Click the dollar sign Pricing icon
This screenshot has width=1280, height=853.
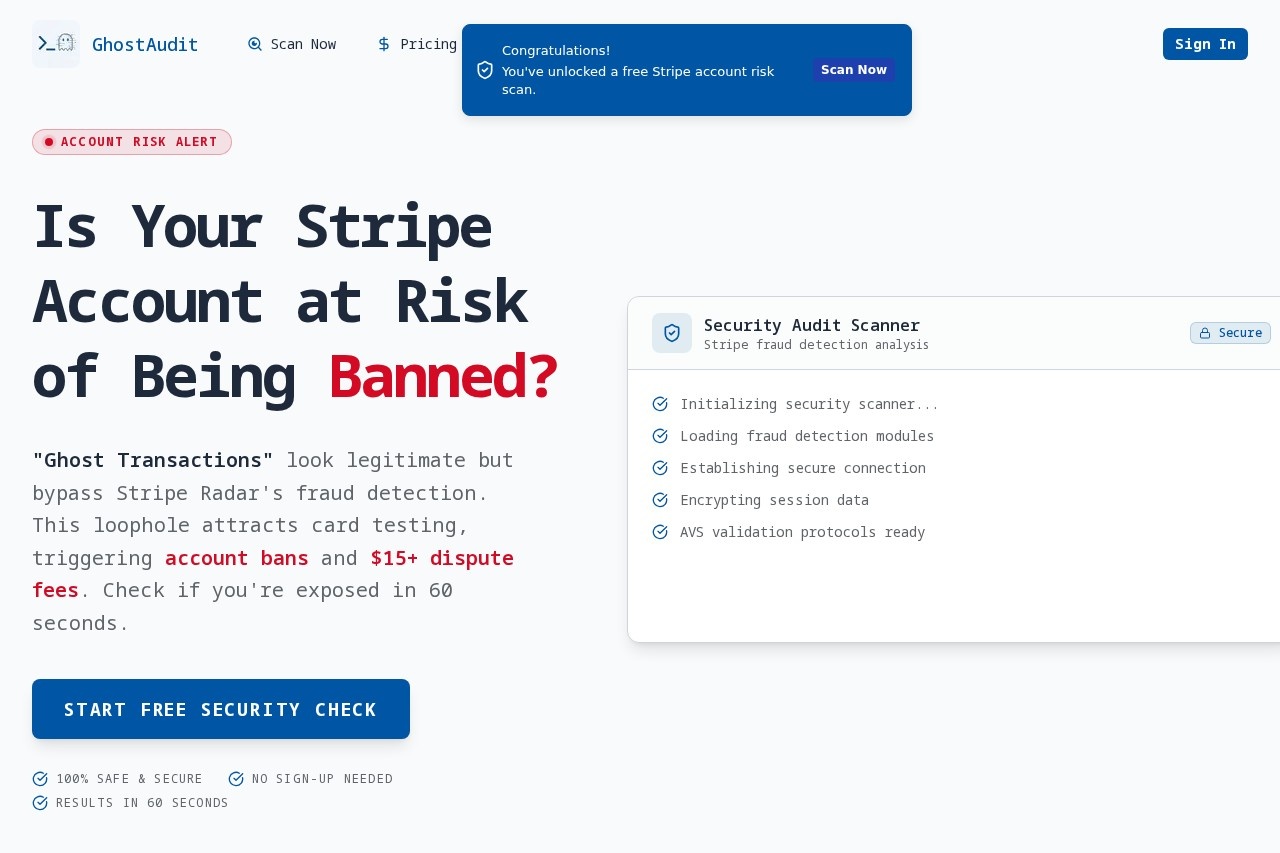[384, 44]
